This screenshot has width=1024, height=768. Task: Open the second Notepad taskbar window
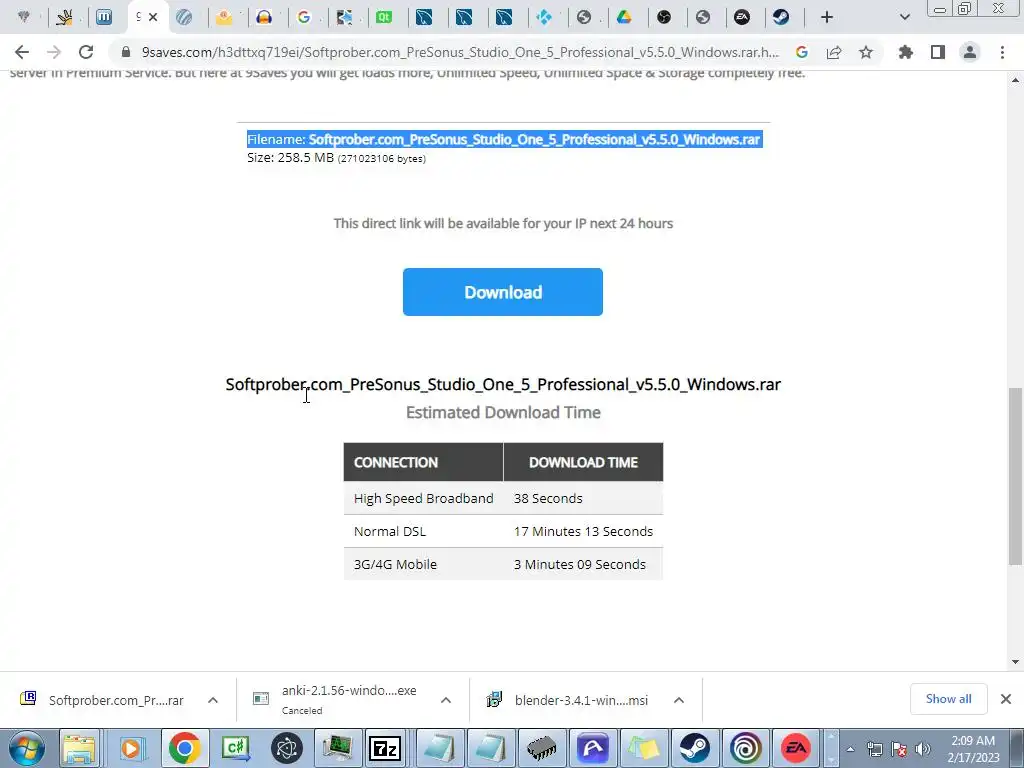click(x=490, y=748)
